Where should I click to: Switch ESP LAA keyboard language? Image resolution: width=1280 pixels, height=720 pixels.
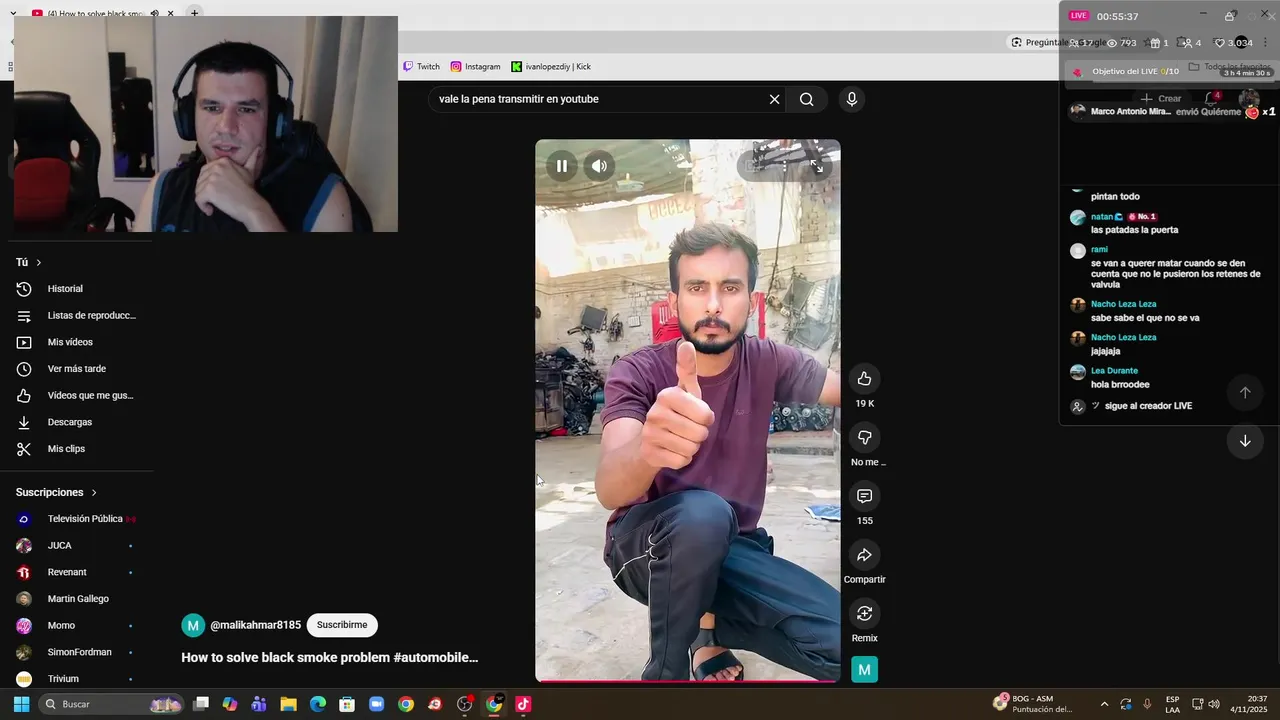tap(1172, 704)
